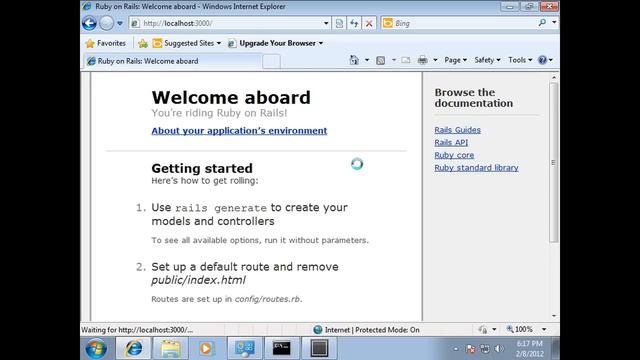Click the network tray icon

pyautogui.click(x=484, y=349)
